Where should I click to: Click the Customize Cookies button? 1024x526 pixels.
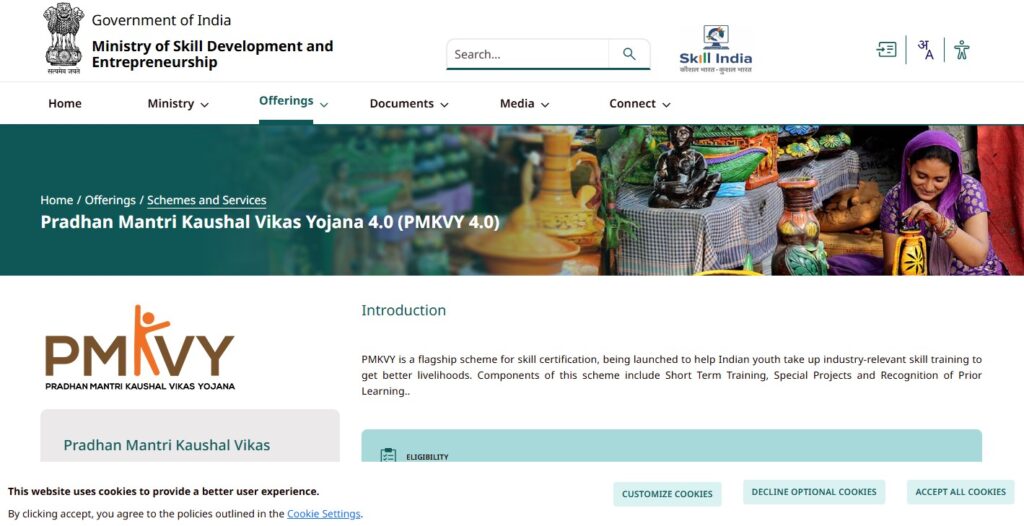(x=667, y=494)
